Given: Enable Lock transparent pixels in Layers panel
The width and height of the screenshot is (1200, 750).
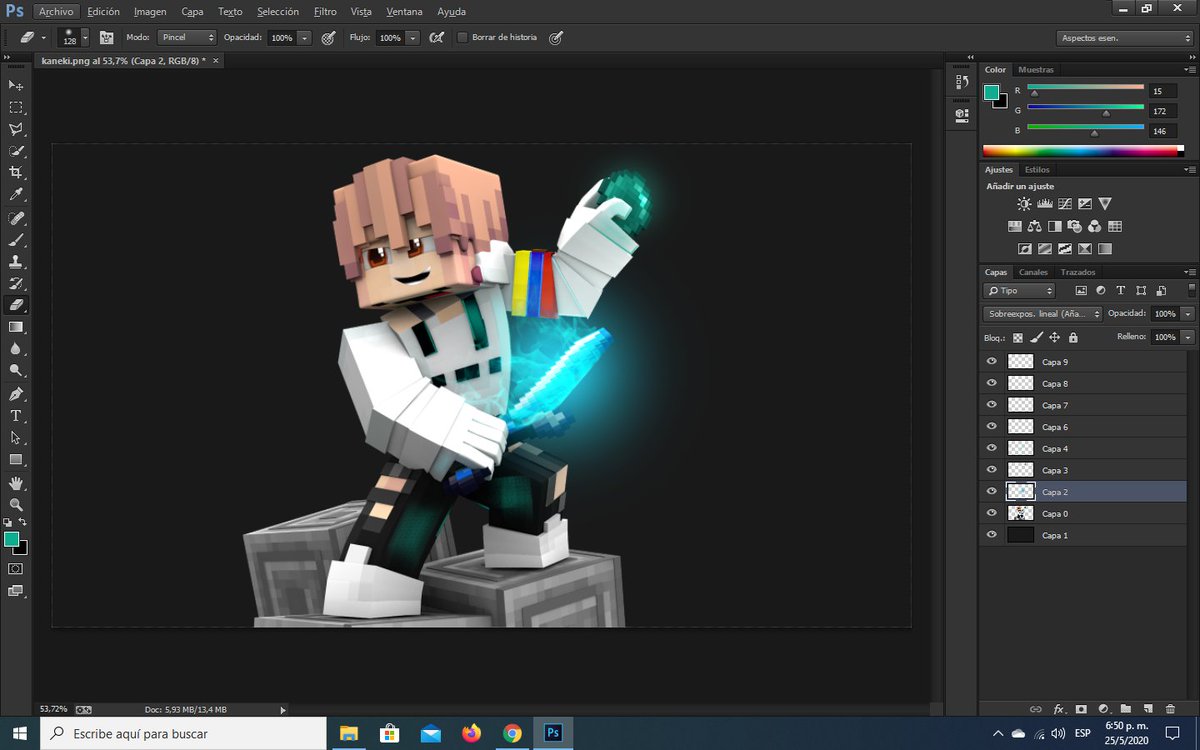Looking at the screenshot, I should coord(1018,337).
